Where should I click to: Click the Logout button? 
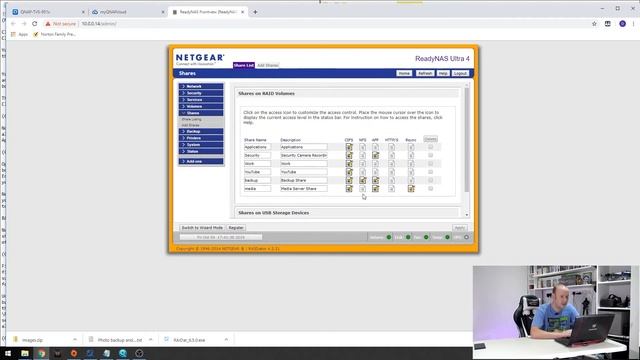coord(460,73)
